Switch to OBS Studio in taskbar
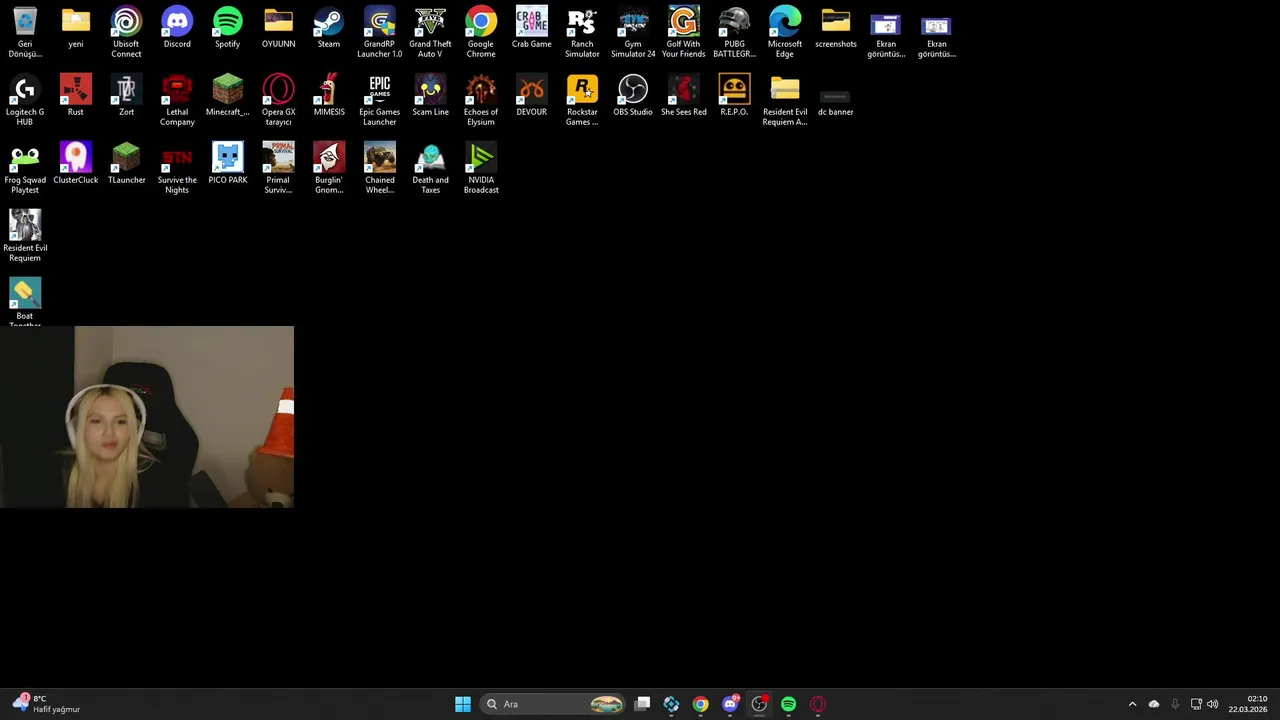1280x720 pixels. [759, 704]
